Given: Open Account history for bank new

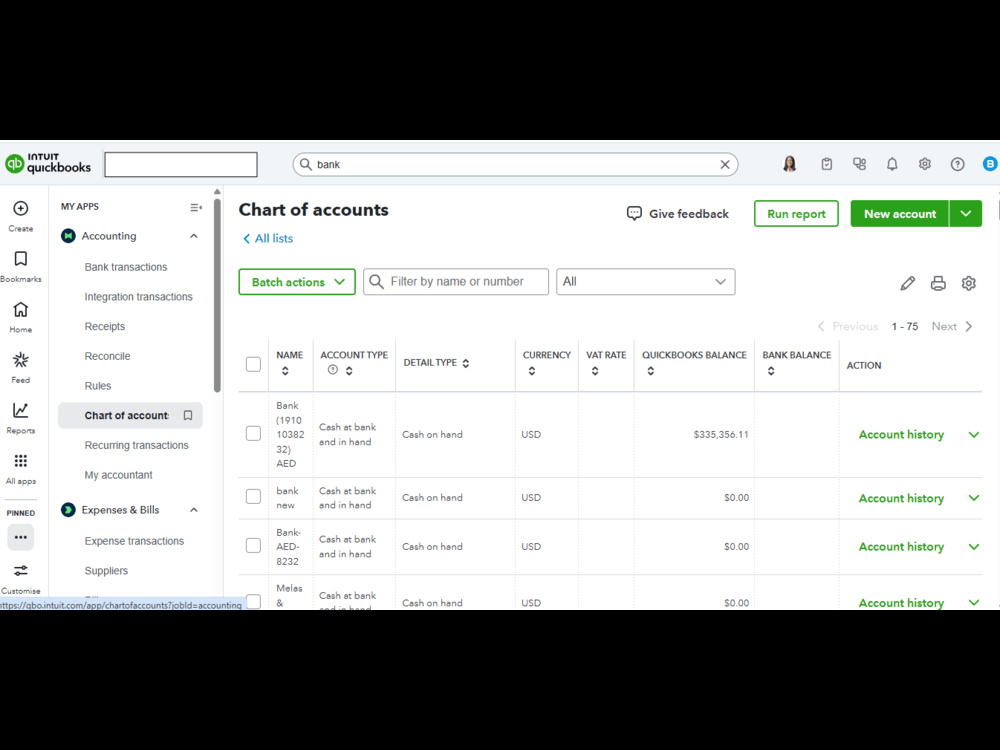Looking at the screenshot, I should point(901,498).
